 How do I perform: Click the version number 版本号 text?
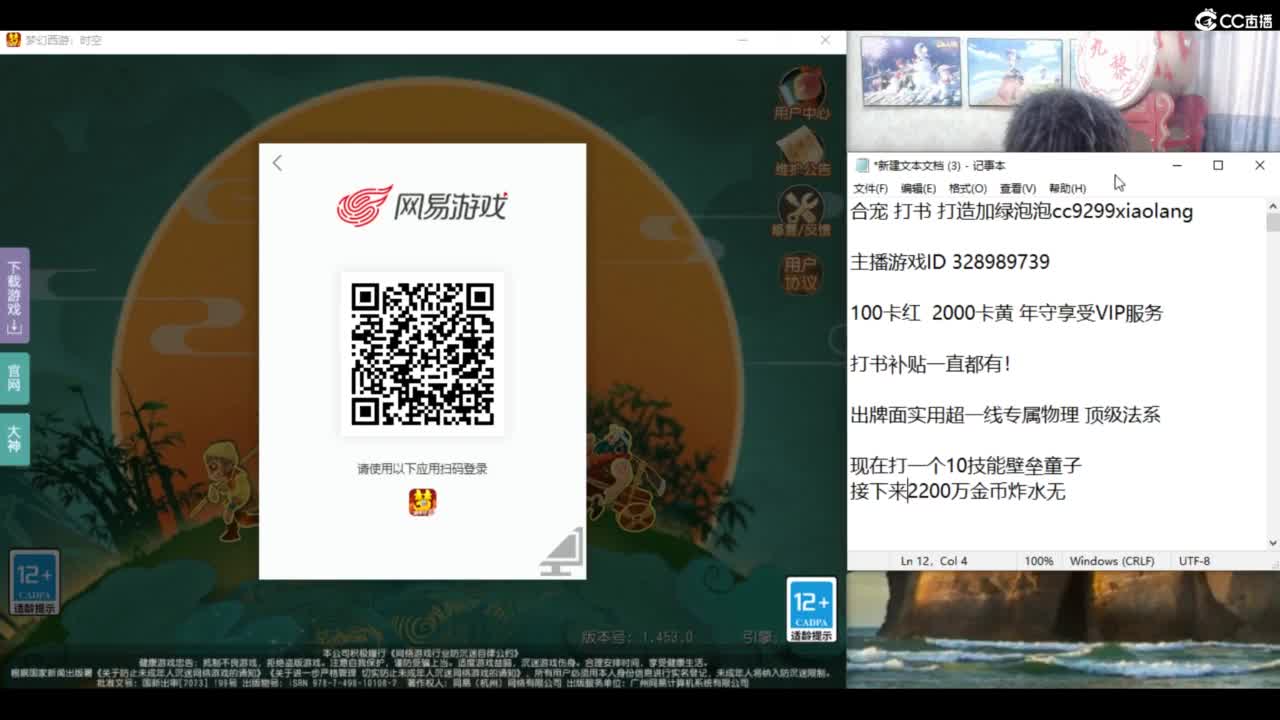(637, 637)
